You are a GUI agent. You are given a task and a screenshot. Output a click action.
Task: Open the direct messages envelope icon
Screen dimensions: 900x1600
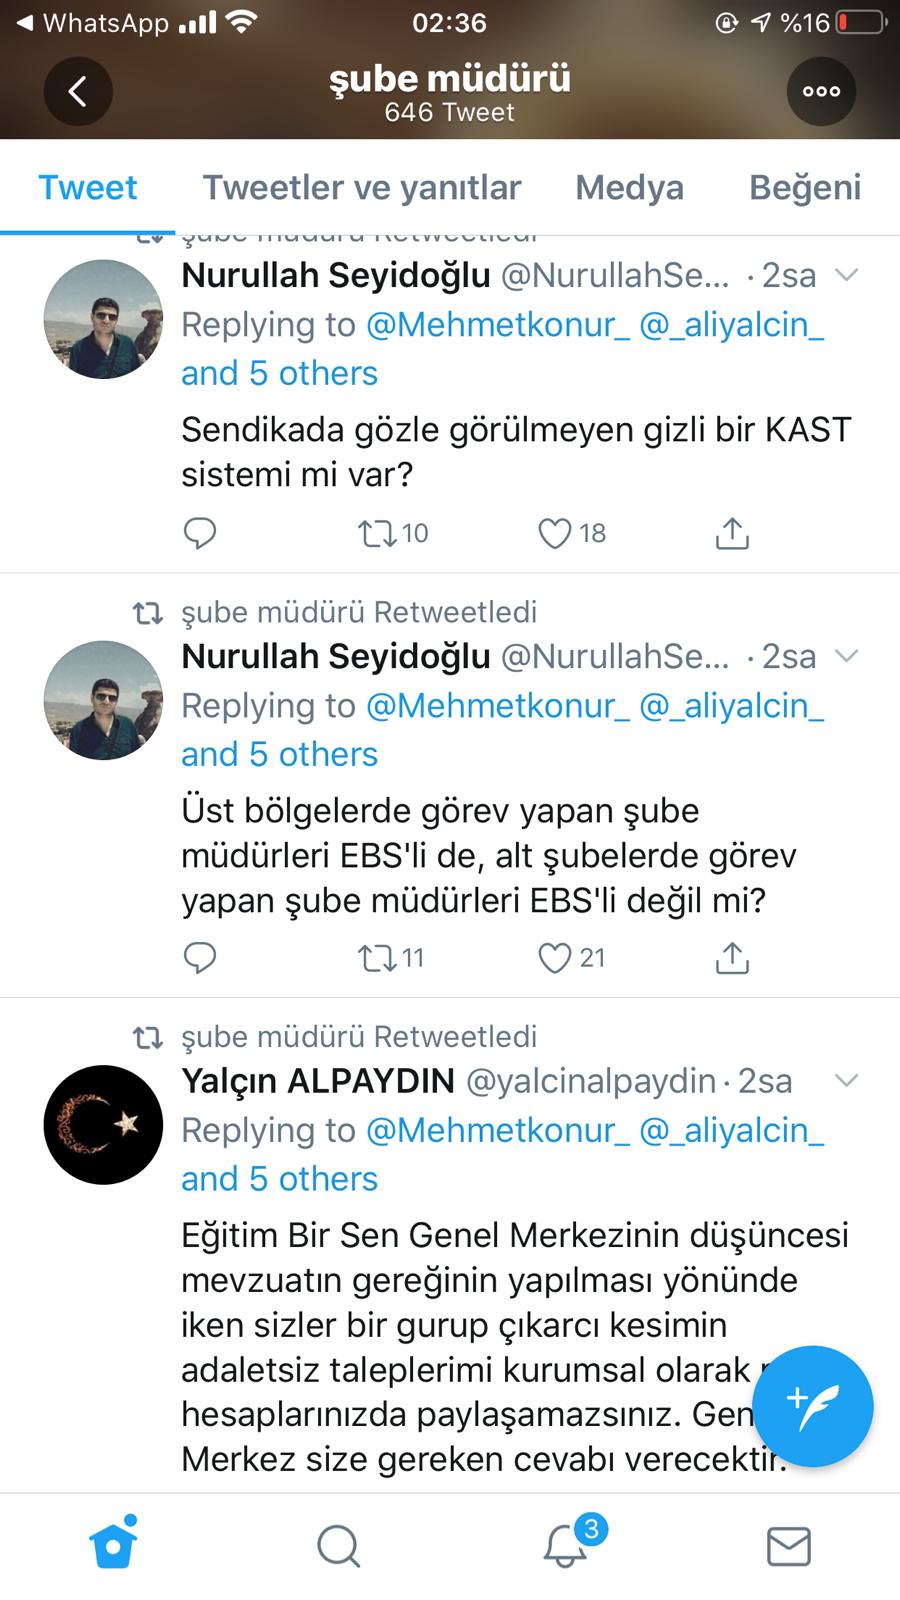coord(788,1546)
